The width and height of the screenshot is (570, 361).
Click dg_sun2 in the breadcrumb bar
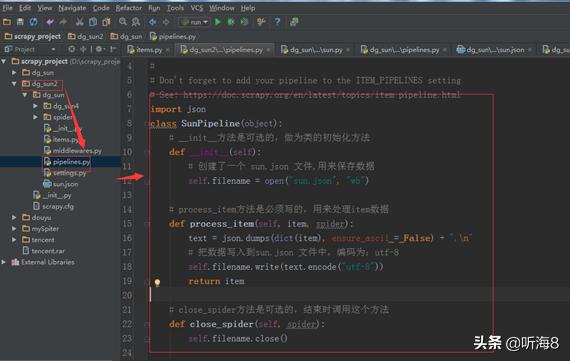pyautogui.click(x=86, y=36)
